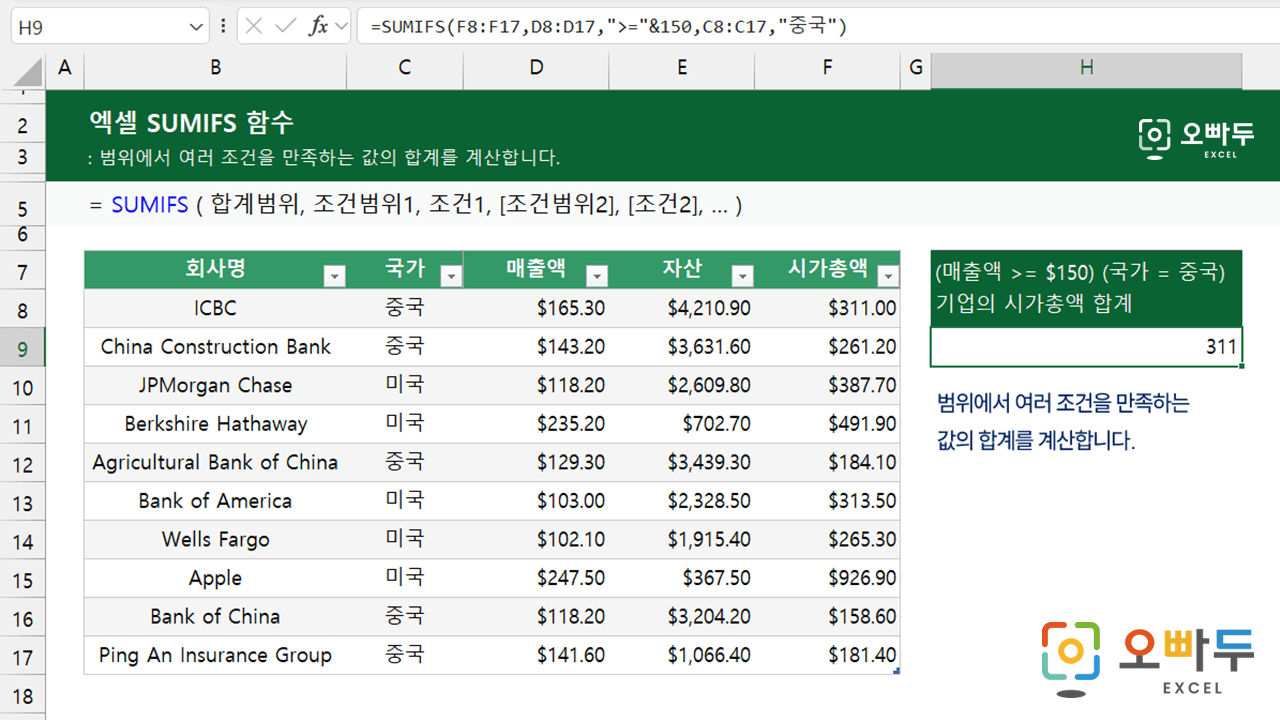
Task: Click the Berkshire Hathaway cell
Action: (x=215, y=424)
